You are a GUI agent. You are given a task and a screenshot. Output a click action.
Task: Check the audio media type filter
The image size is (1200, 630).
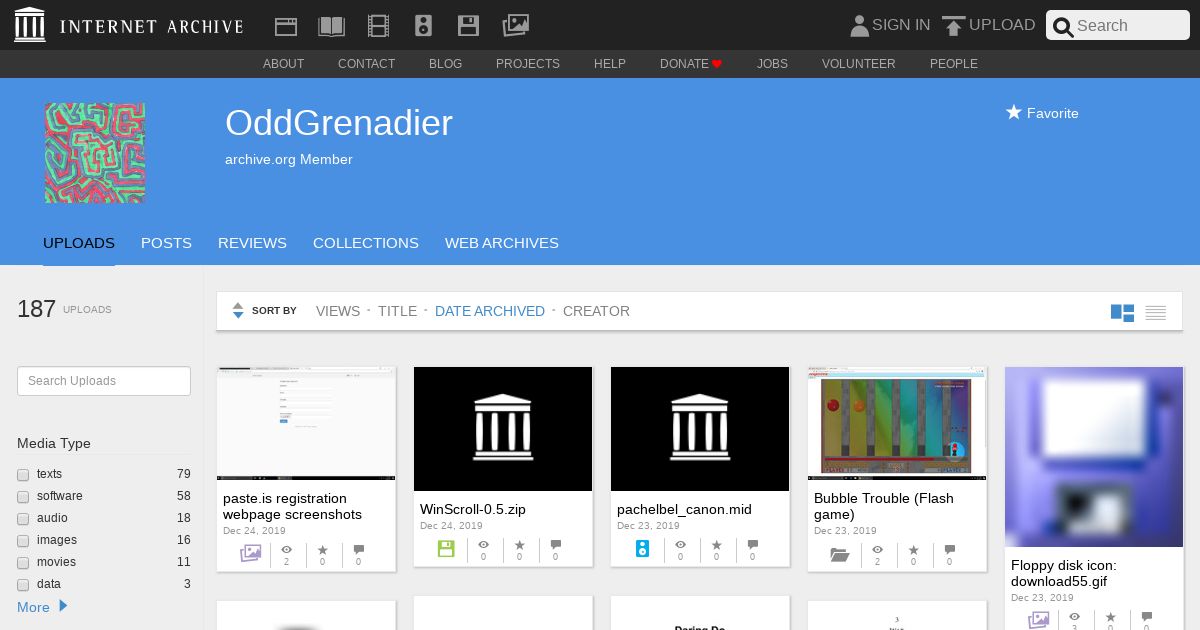23,519
